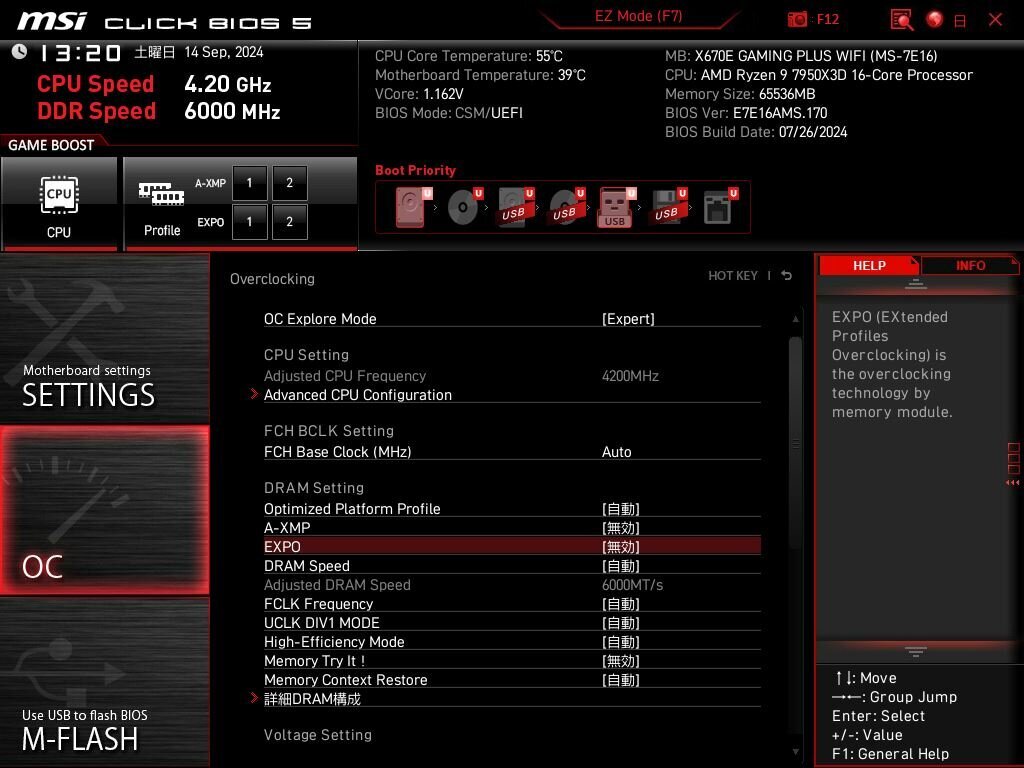Open Memory Try It ! value options

click(x=620, y=661)
